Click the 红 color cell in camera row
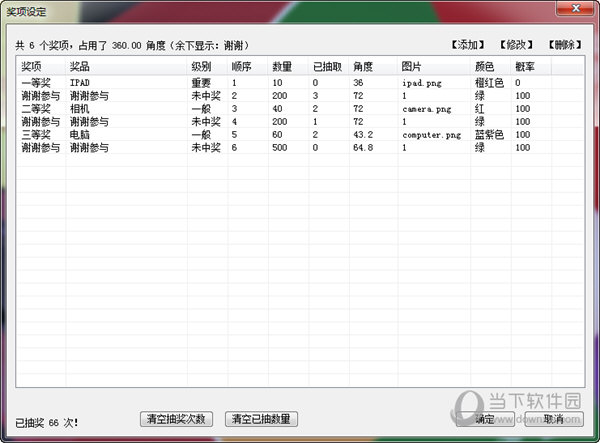The width and height of the screenshot is (600, 443). 479,109
